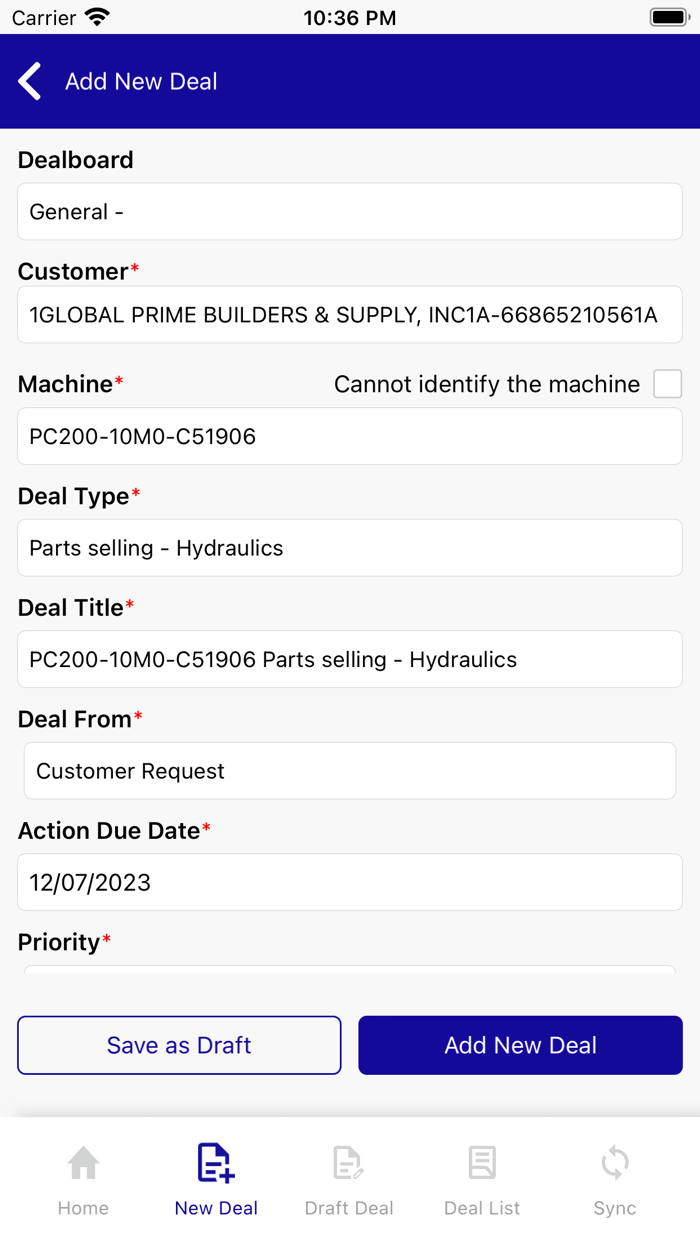Tap the Machine field showing PC200-10M0-C51906
The width and height of the screenshot is (700, 1244).
tap(349, 436)
